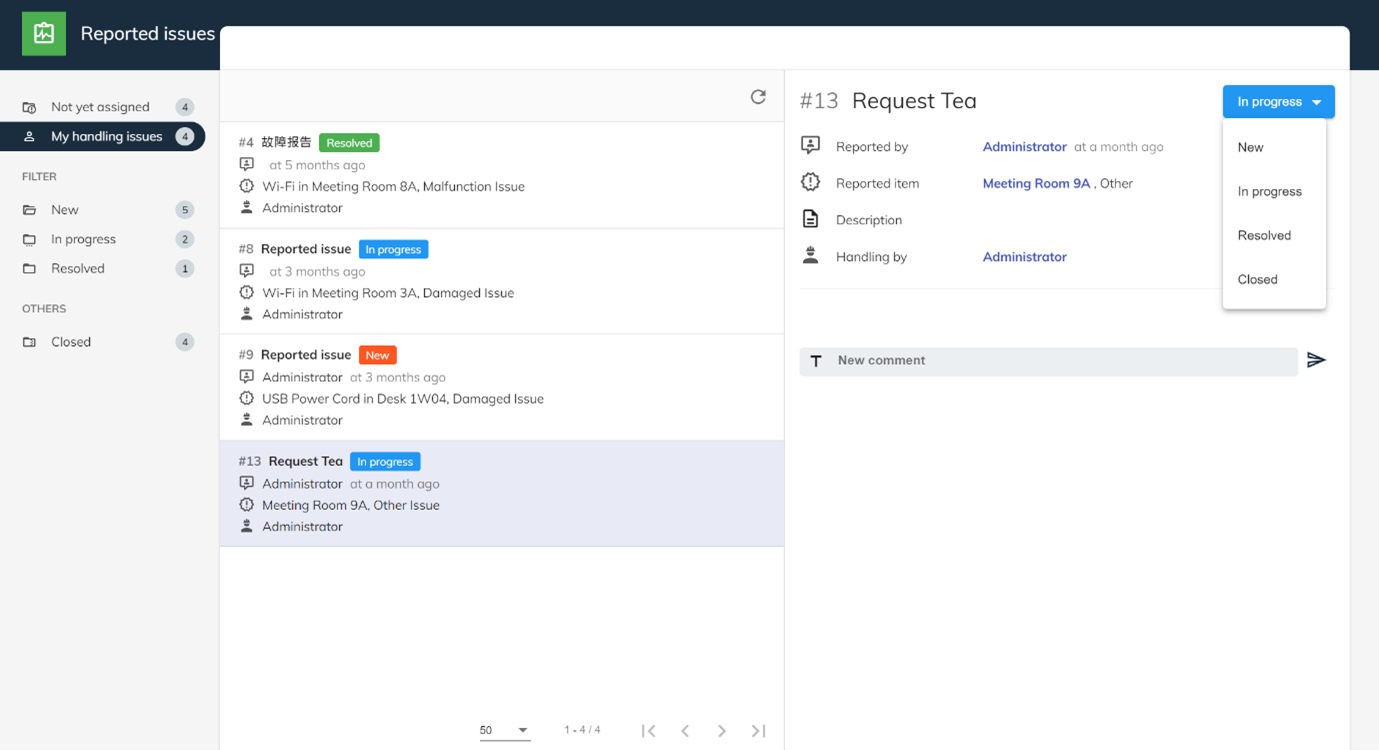This screenshot has width=1379, height=750.
Task: Open Not yet assigned issues list
Action: [100, 107]
